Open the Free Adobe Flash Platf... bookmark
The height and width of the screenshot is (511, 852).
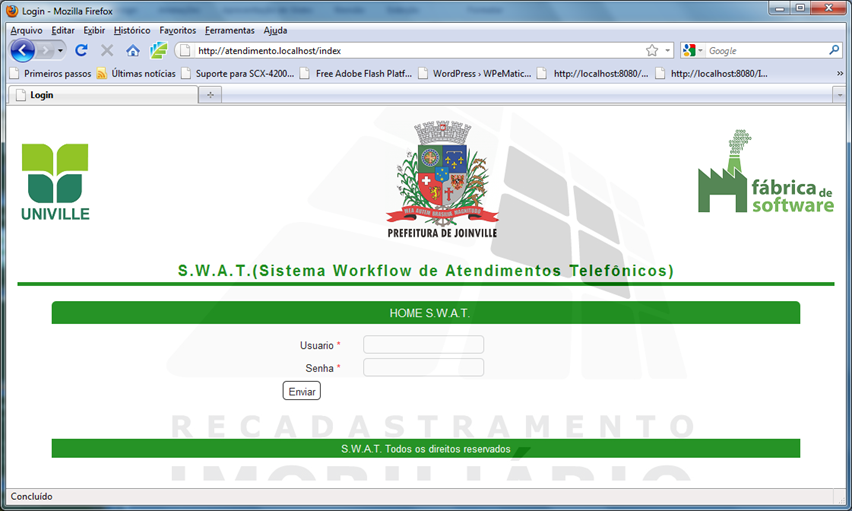[x=356, y=73]
